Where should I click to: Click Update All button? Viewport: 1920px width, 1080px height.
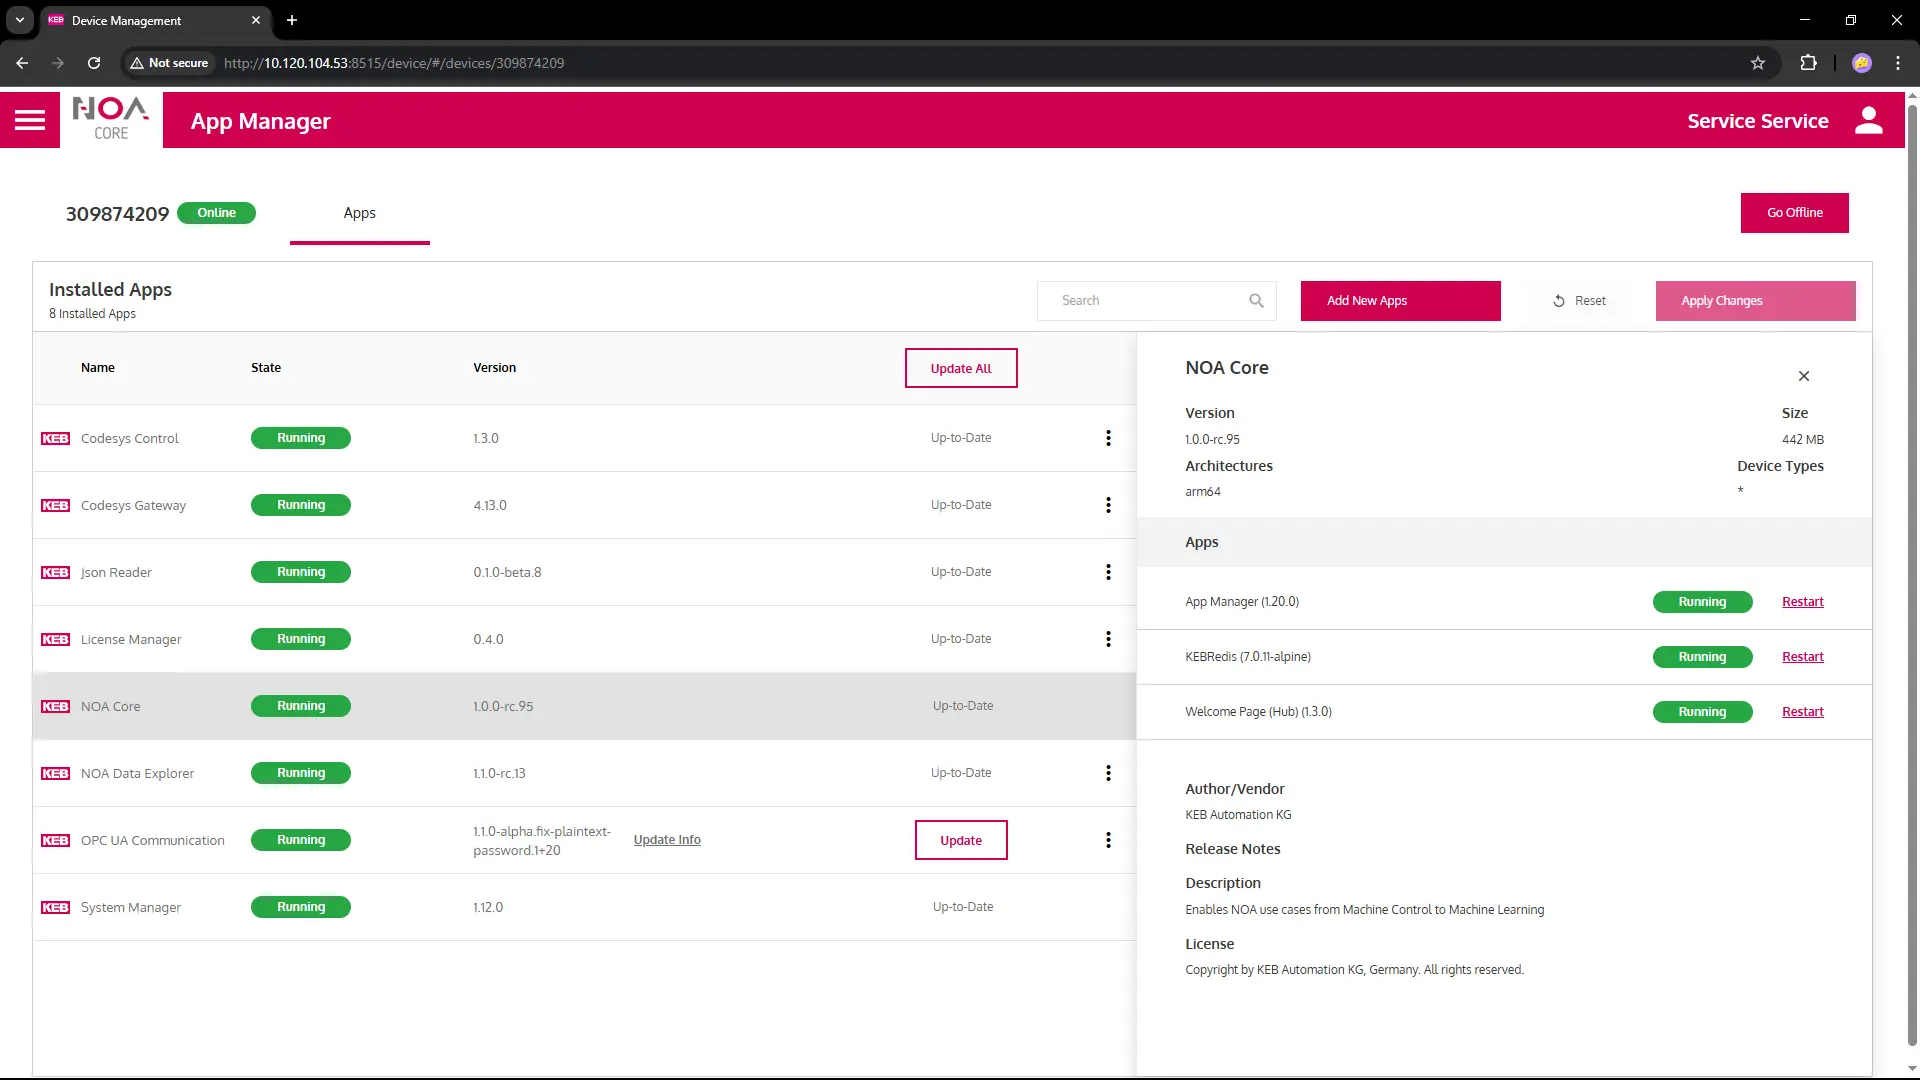click(960, 368)
